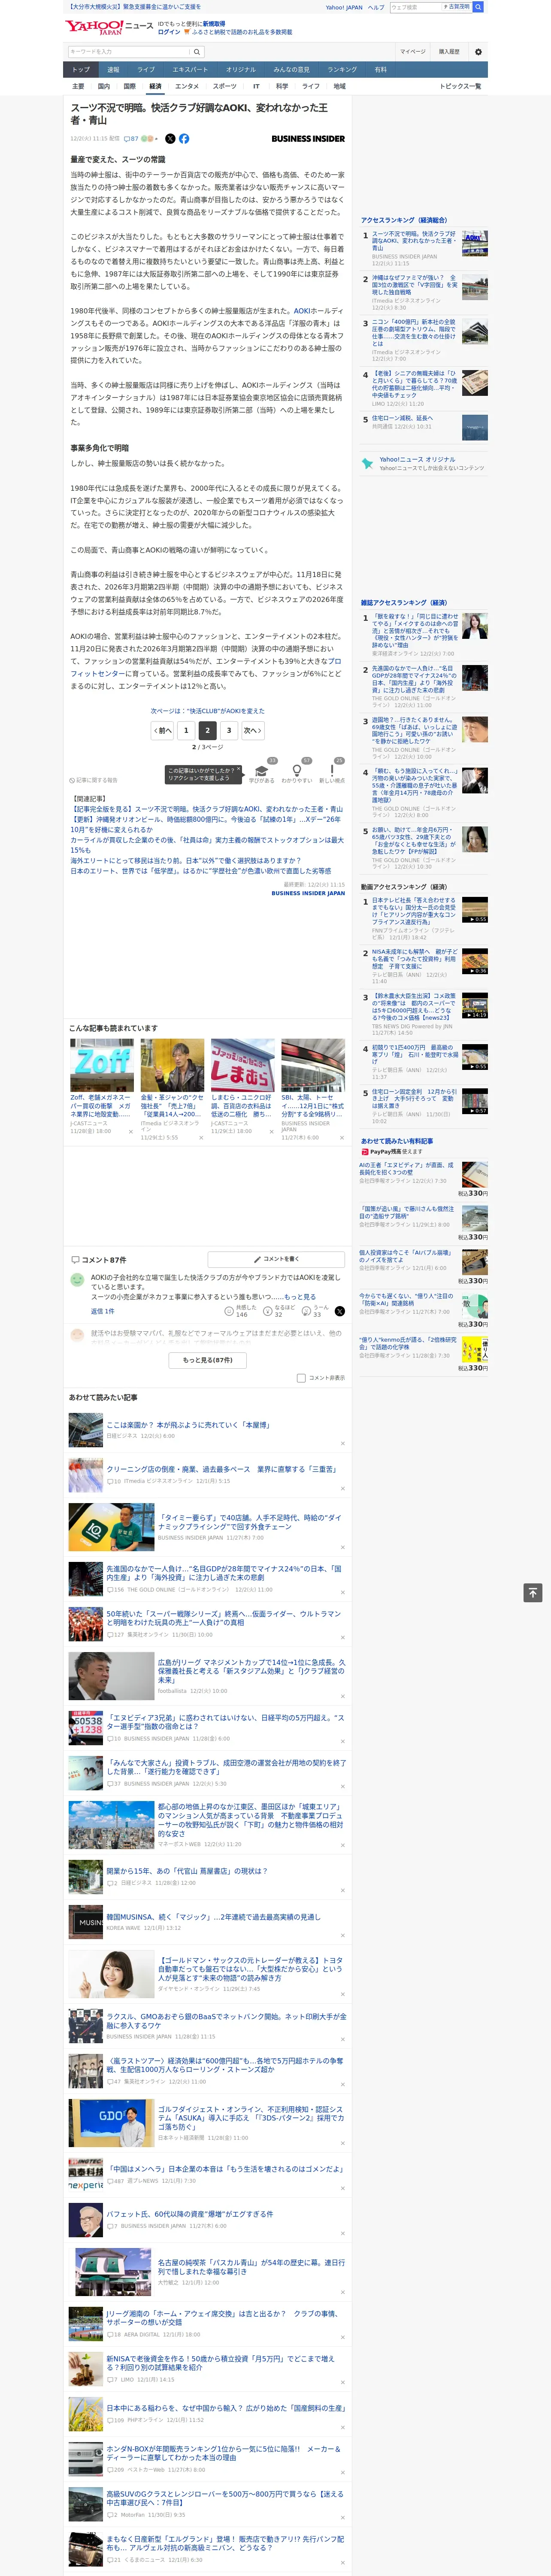Share the article on Facebook
Image resolution: width=551 pixels, height=2576 pixels.
coord(184,139)
